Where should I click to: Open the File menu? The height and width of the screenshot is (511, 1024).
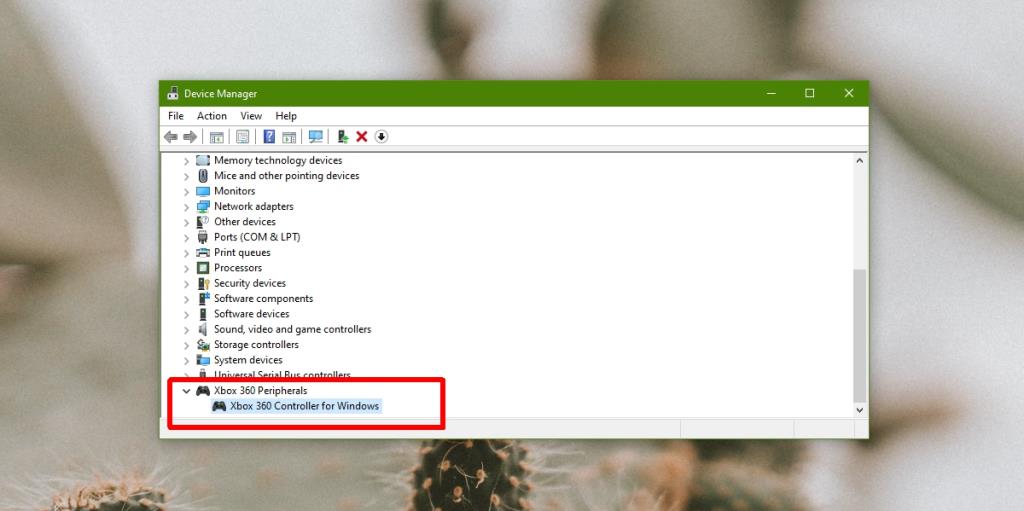click(176, 116)
